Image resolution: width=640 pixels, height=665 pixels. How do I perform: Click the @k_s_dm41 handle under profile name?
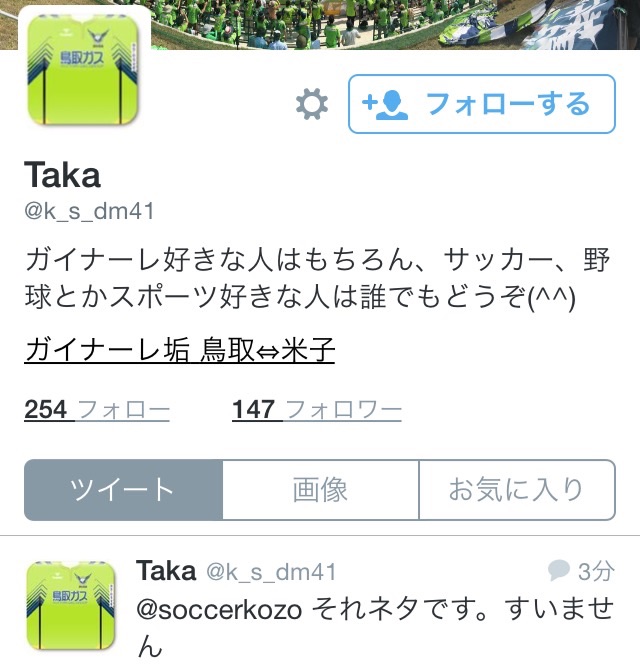point(89,211)
